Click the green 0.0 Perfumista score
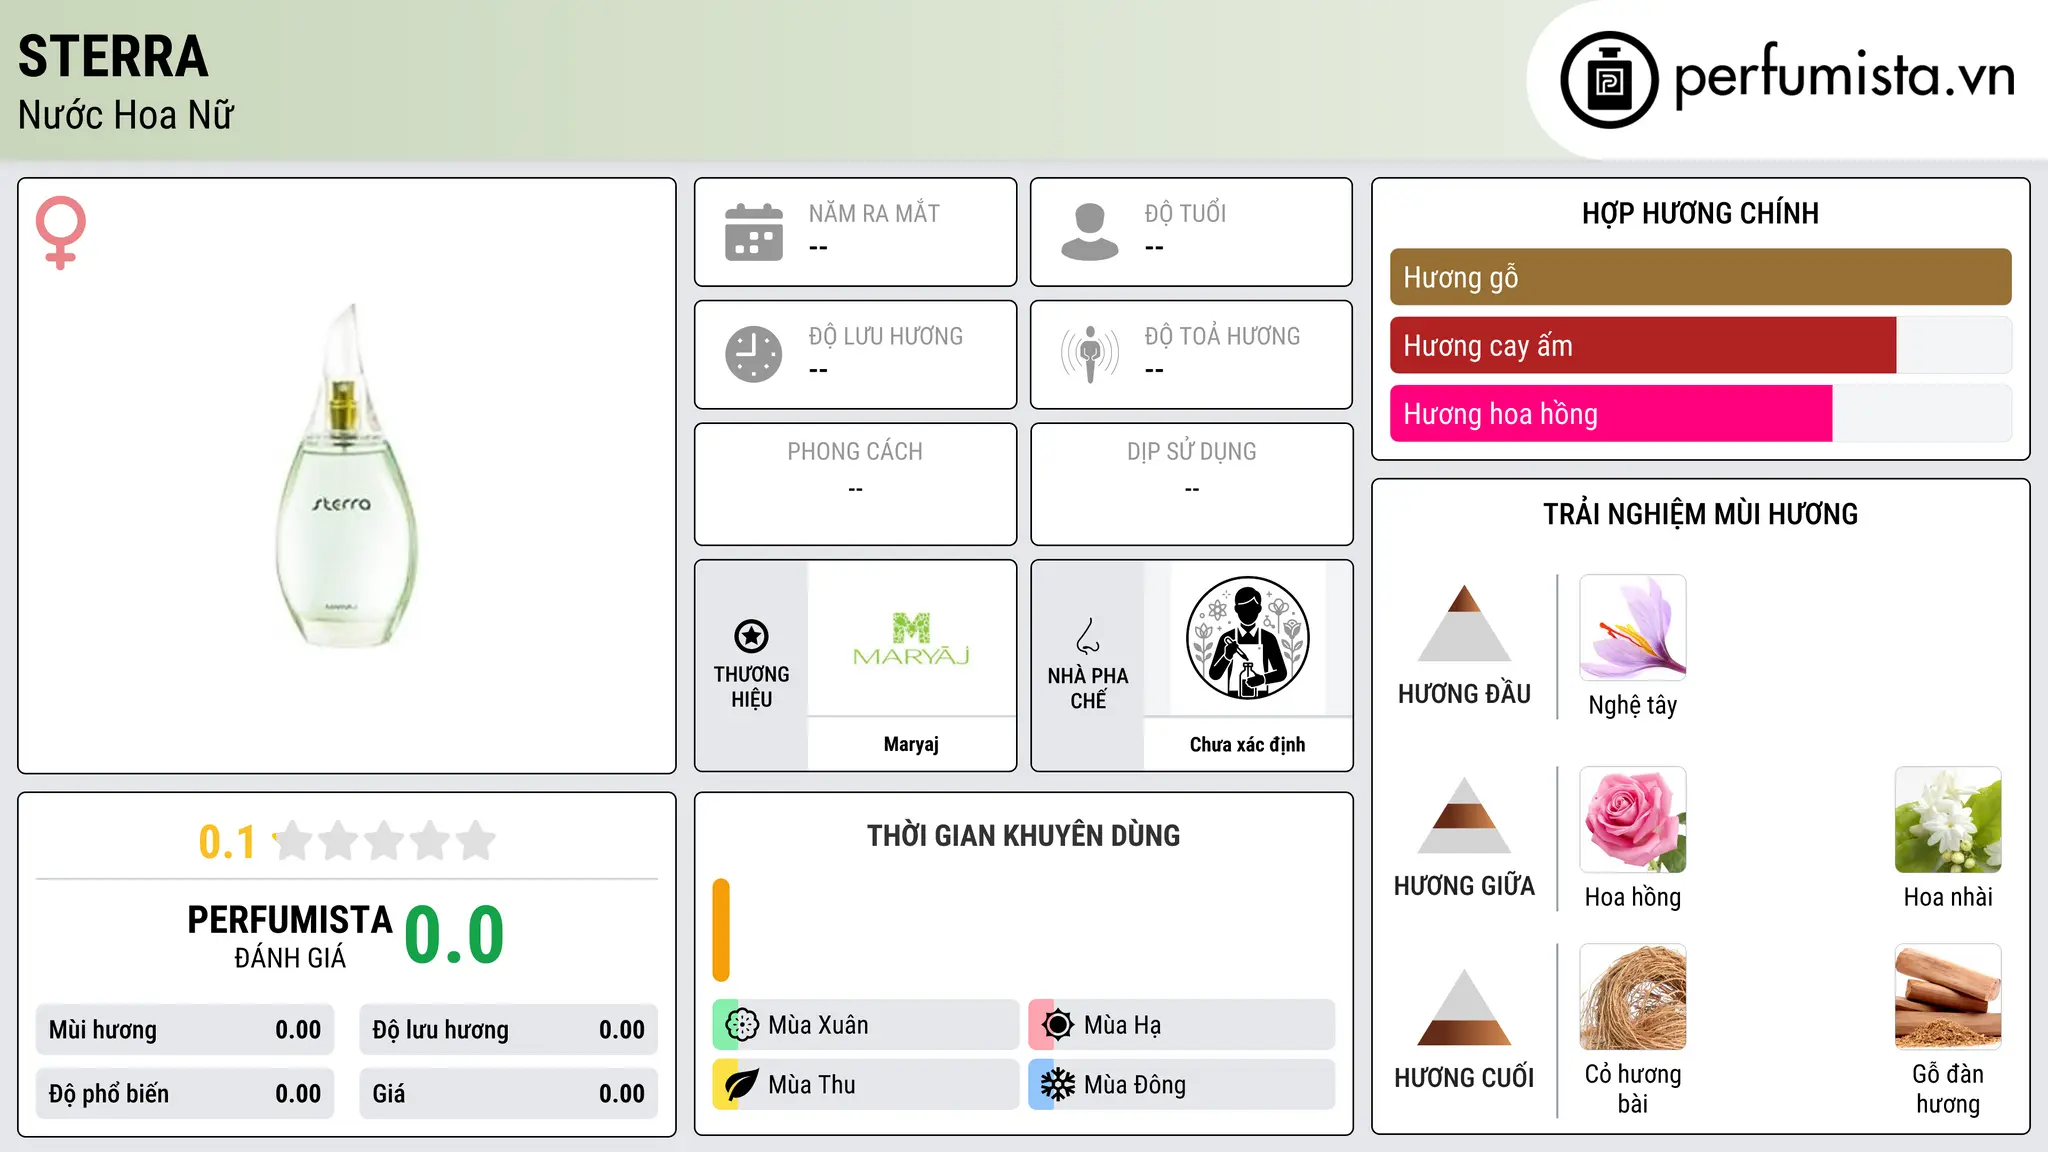 point(454,935)
